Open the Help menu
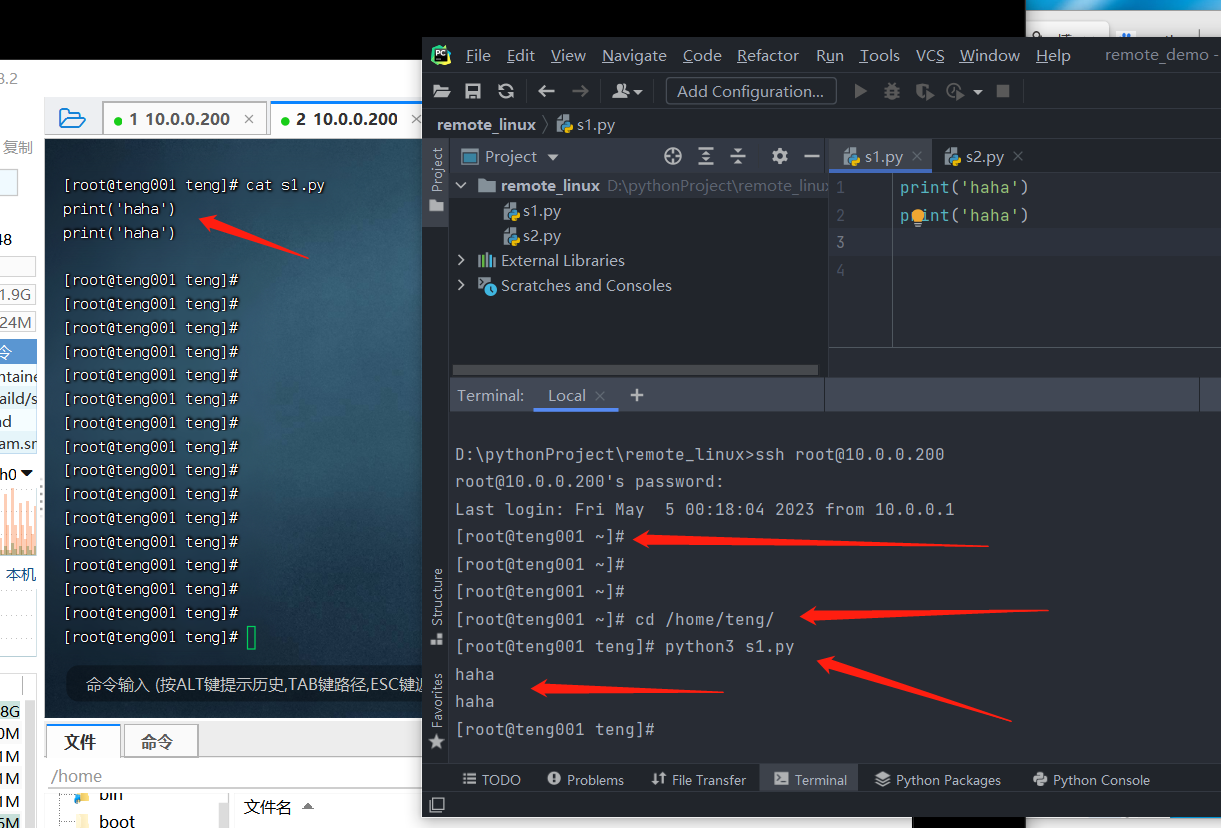Image resolution: width=1221 pixels, height=828 pixels. pyautogui.click(x=1053, y=55)
